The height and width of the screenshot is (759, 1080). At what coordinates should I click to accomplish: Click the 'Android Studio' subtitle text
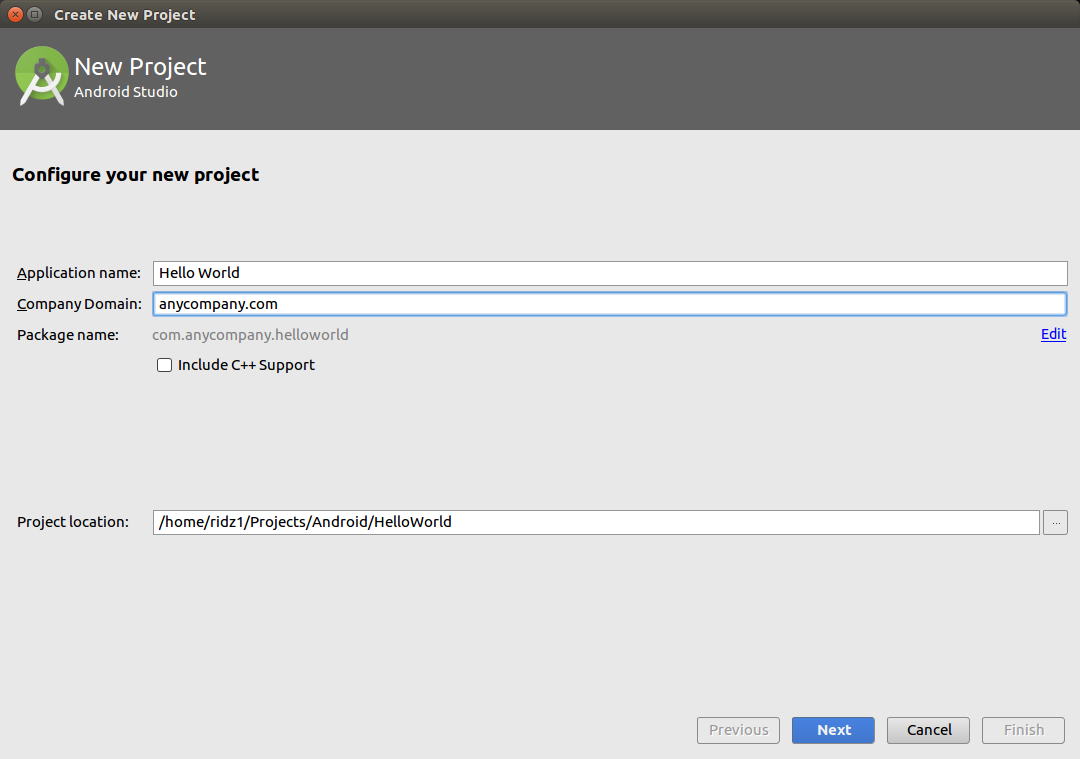click(x=126, y=92)
